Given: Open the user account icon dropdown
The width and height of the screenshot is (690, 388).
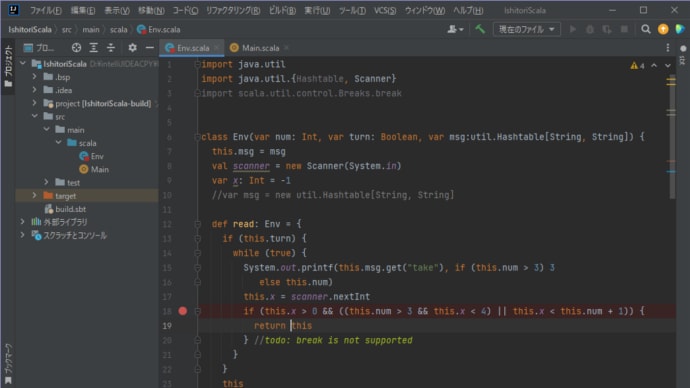Looking at the screenshot, I should pyautogui.click(x=455, y=29).
